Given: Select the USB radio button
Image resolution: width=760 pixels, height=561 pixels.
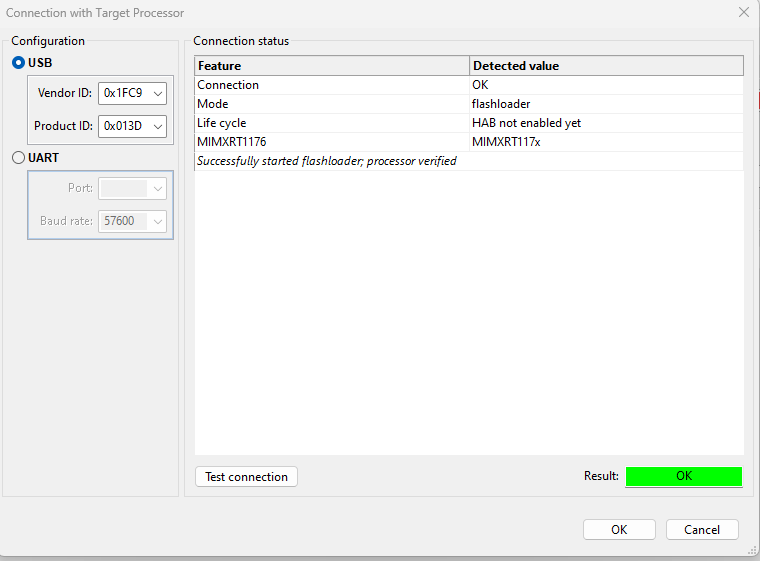Looking at the screenshot, I should click(x=18, y=63).
